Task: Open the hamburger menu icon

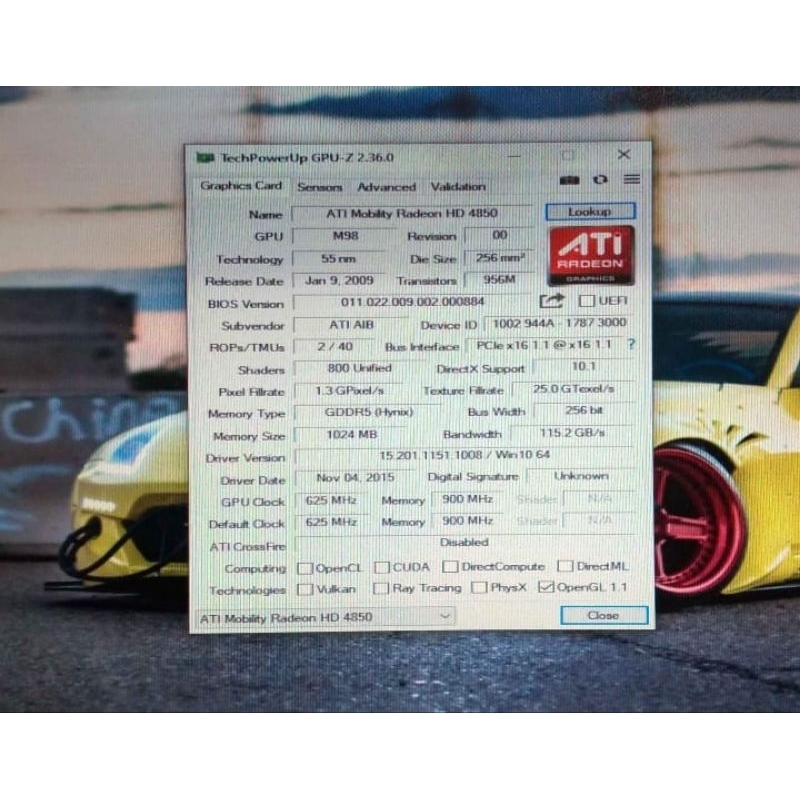Action: click(x=632, y=179)
